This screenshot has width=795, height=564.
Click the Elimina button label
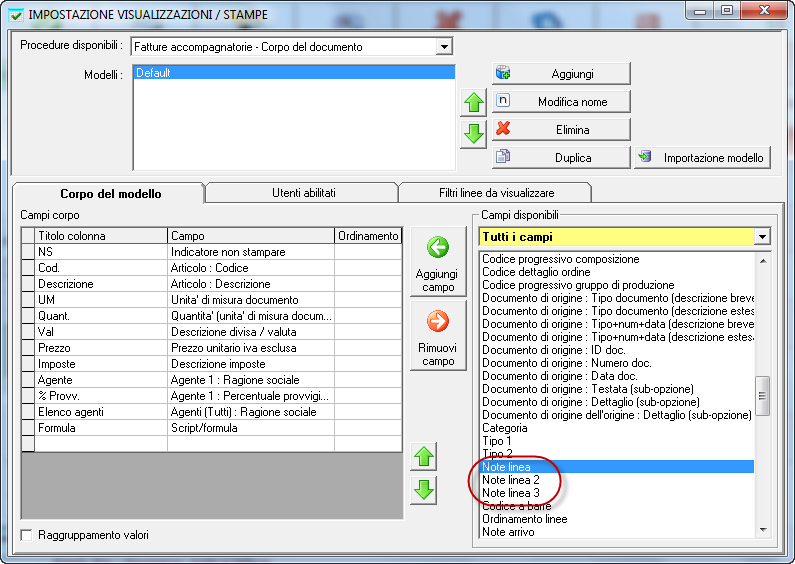(x=572, y=130)
